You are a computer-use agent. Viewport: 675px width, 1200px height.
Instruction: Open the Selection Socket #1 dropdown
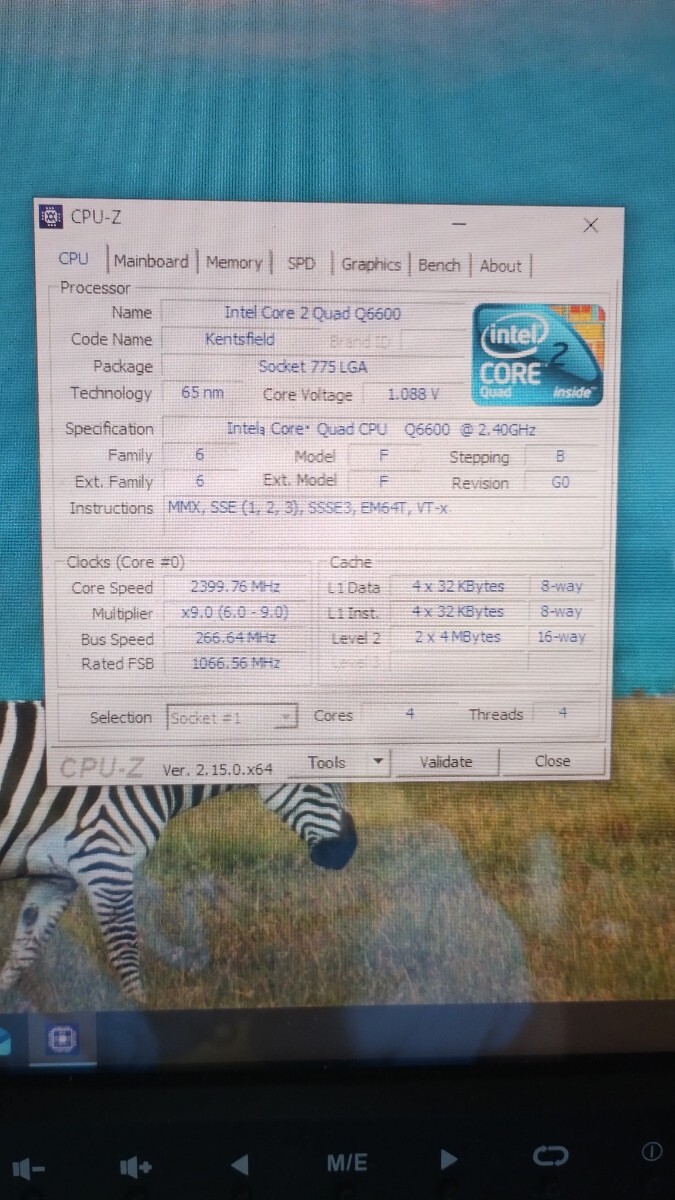coord(232,717)
